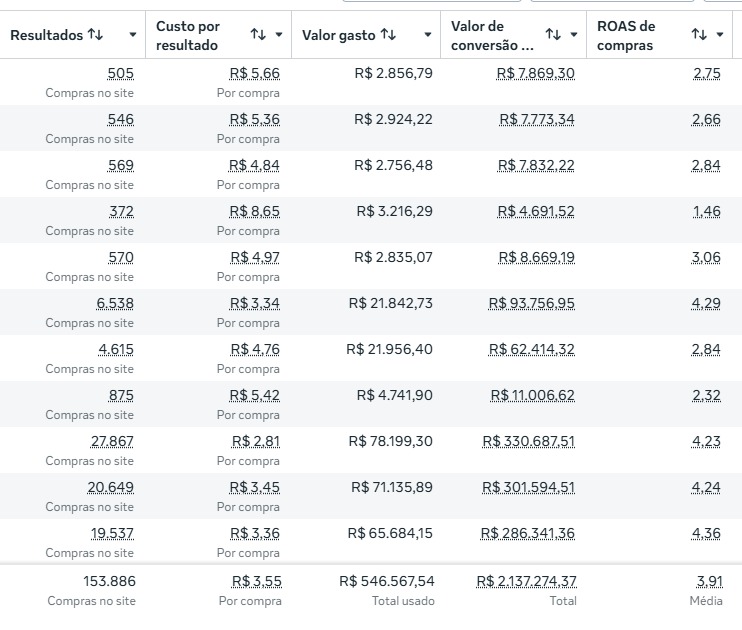Click ROAS value 4,29
This screenshot has height=630, width=742.
tap(706, 303)
